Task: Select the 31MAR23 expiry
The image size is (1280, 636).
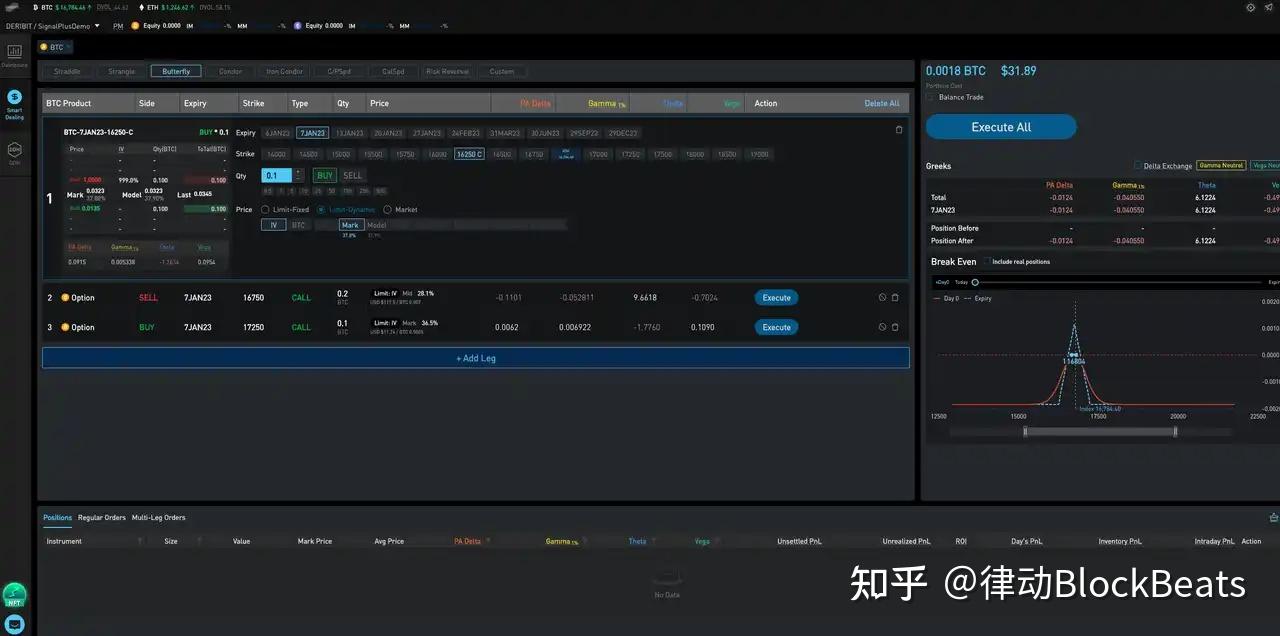Action: pos(505,133)
